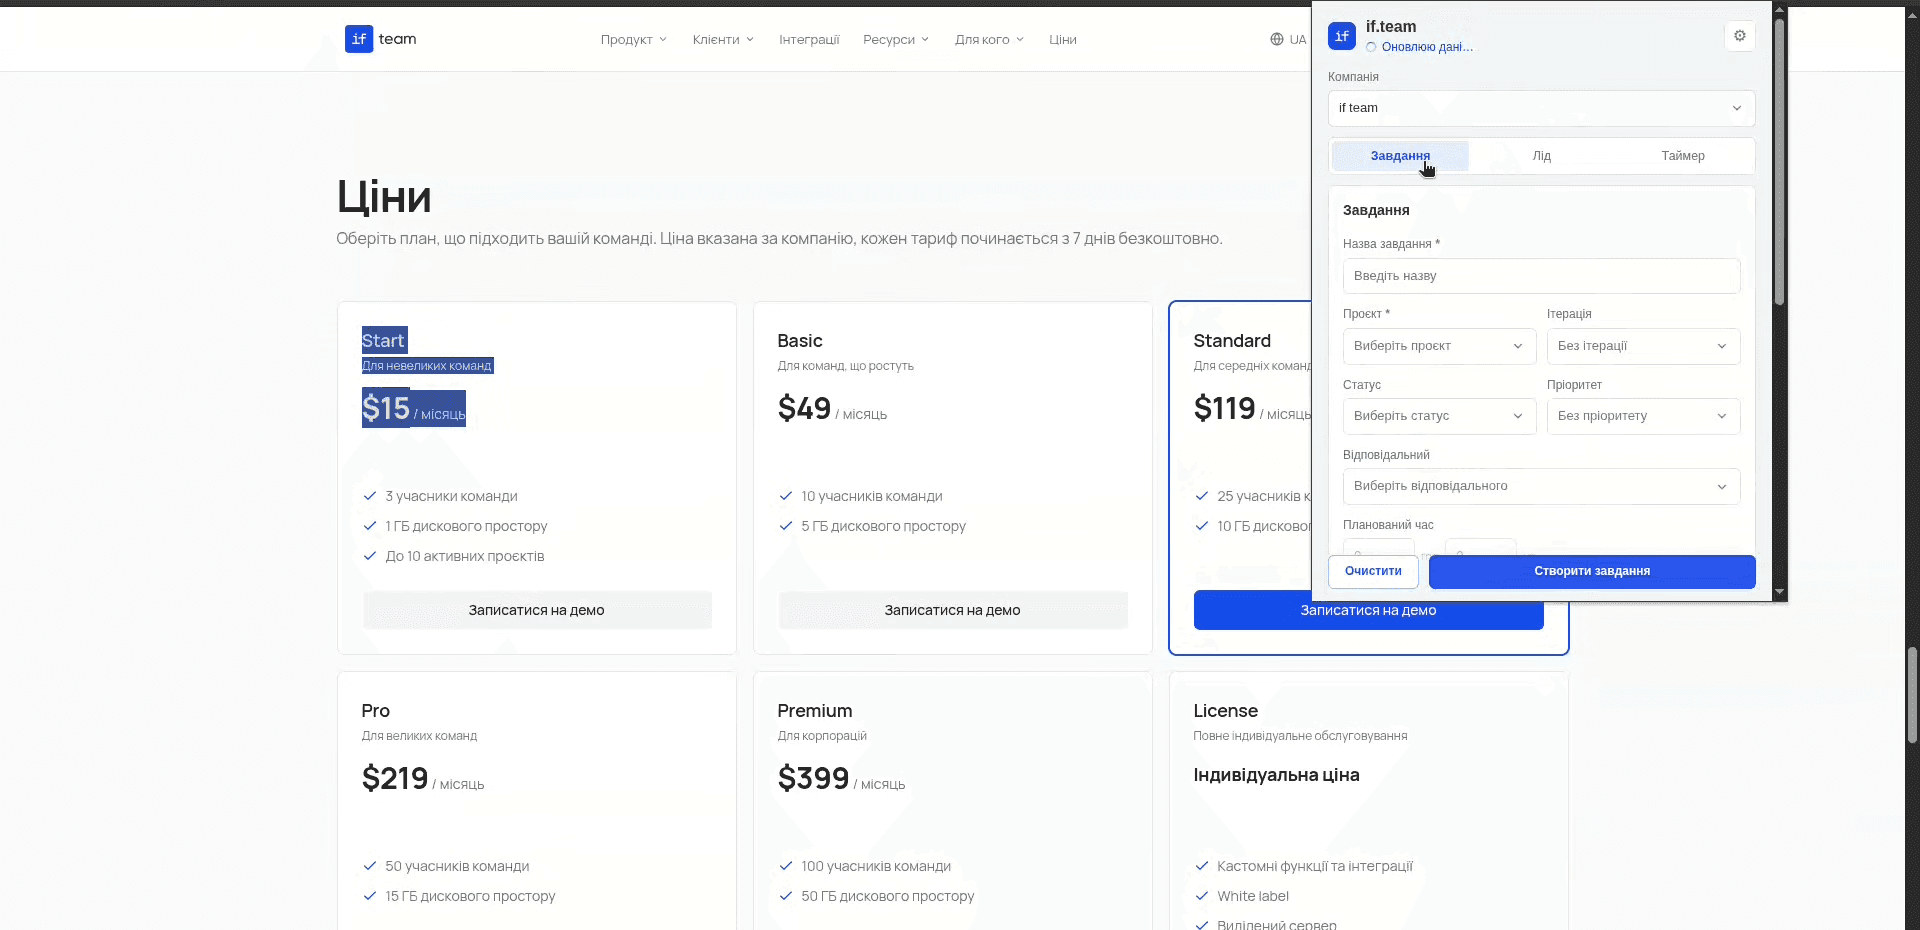Go to the Ціни navigation link
1920x930 pixels.
(1063, 40)
